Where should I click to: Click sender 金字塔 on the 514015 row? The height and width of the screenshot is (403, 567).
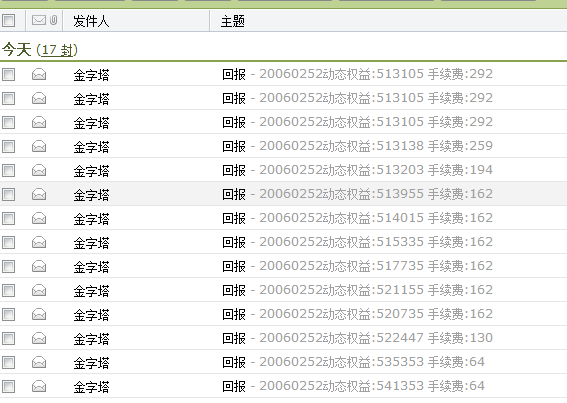pos(91,219)
